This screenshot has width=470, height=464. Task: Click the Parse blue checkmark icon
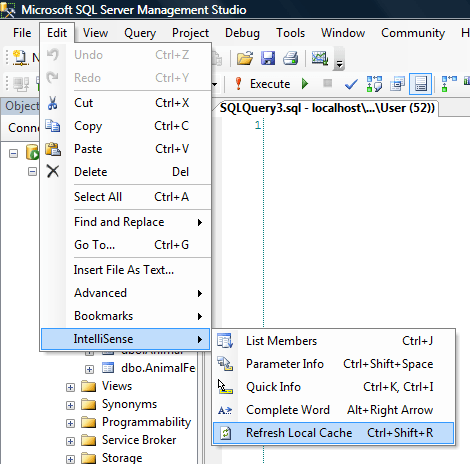[x=351, y=84]
